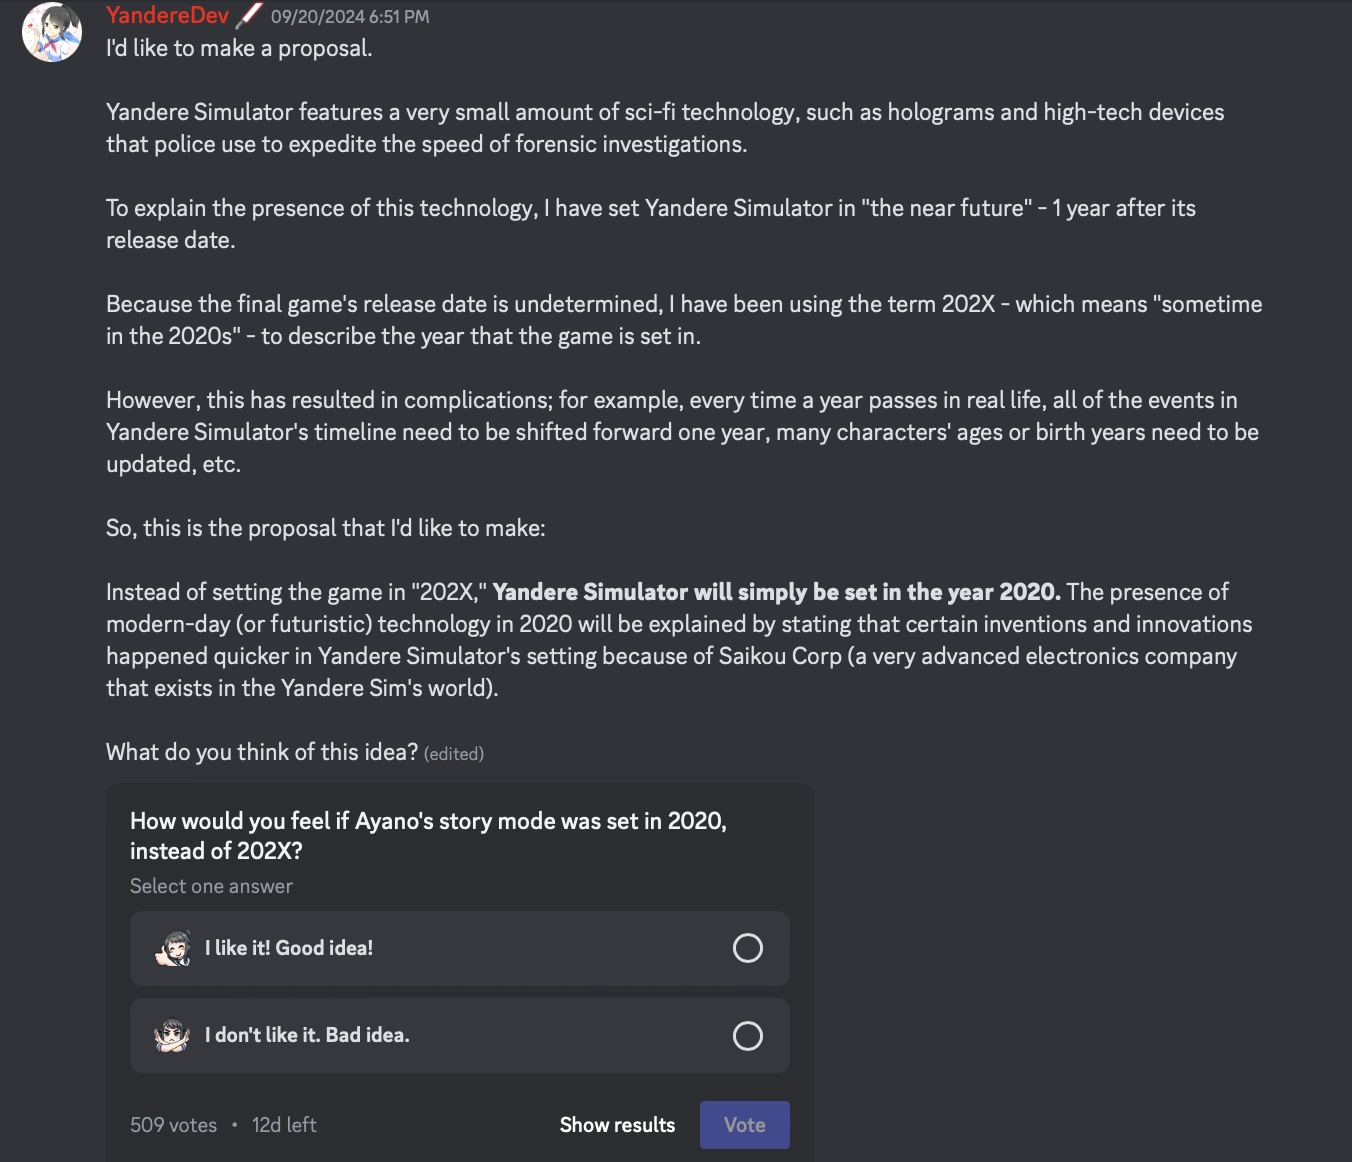Click the "12d left" poll timer
Image resolution: width=1352 pixels, height=1162 pixels.
[284, 1125]
